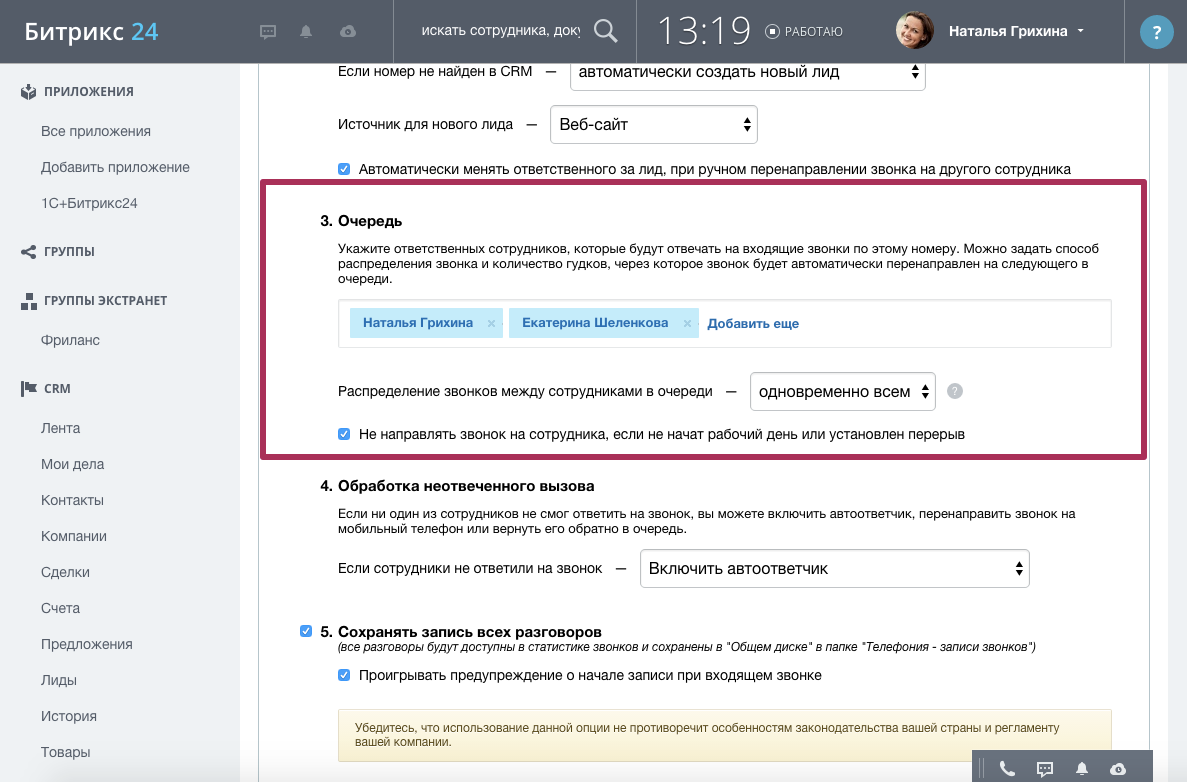Show hint for call distribution setting

pos(955,391)
